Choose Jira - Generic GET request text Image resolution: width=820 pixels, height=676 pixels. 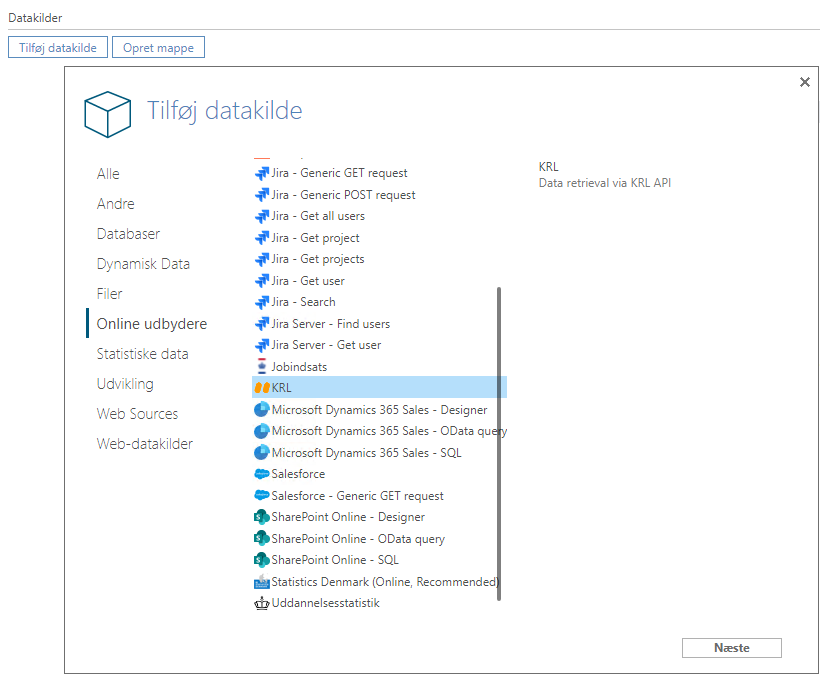339,173
